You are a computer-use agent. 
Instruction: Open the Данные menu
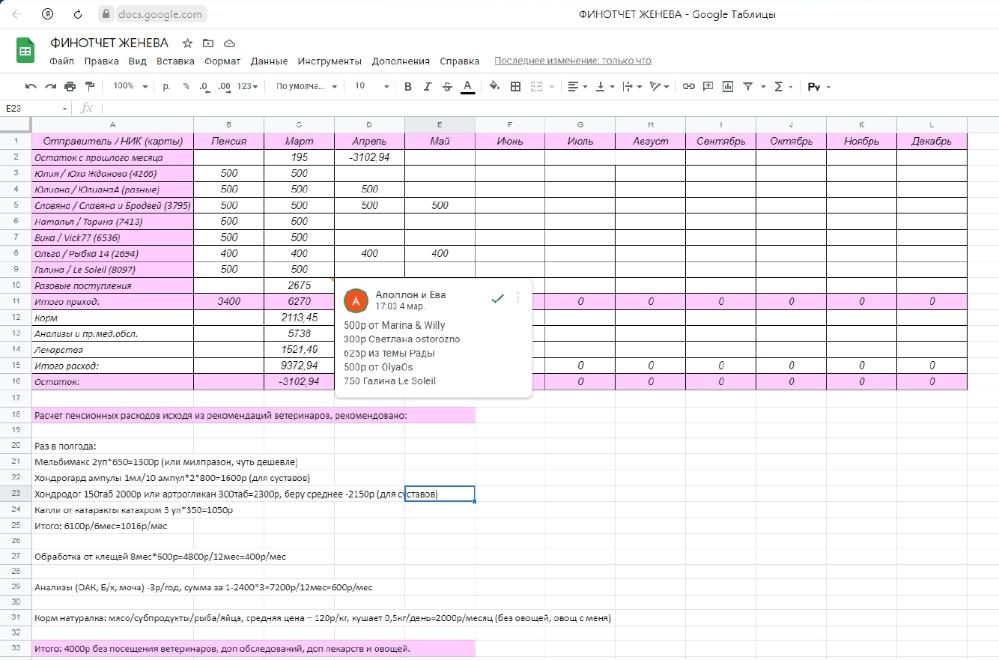point(269,61)
